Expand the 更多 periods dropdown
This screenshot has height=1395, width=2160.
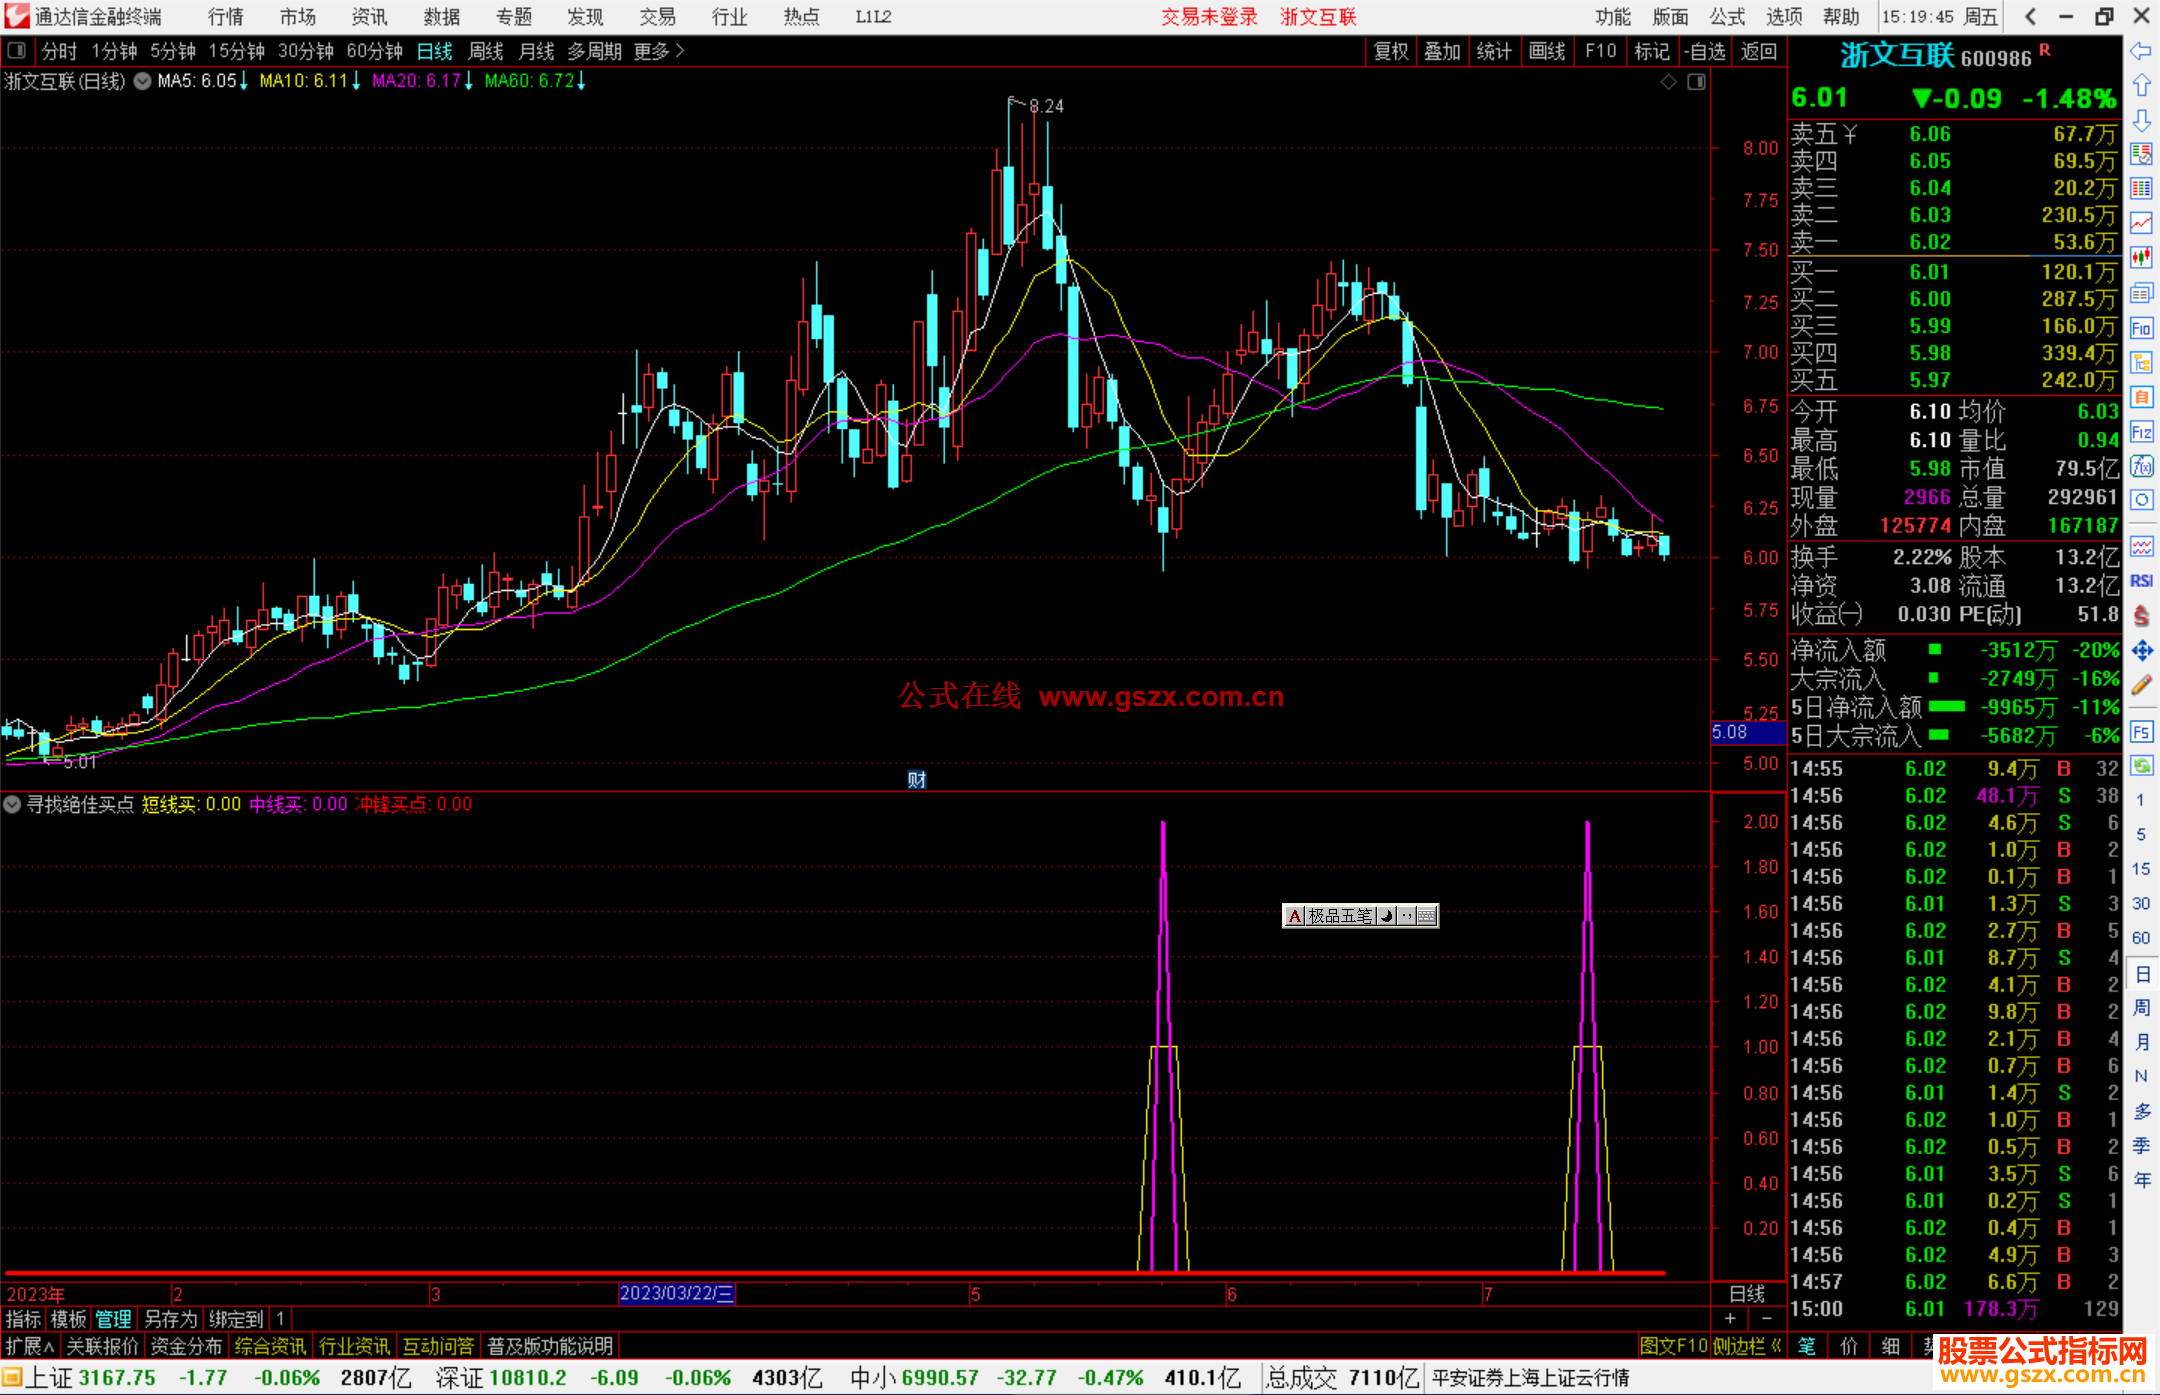(658, 51)
